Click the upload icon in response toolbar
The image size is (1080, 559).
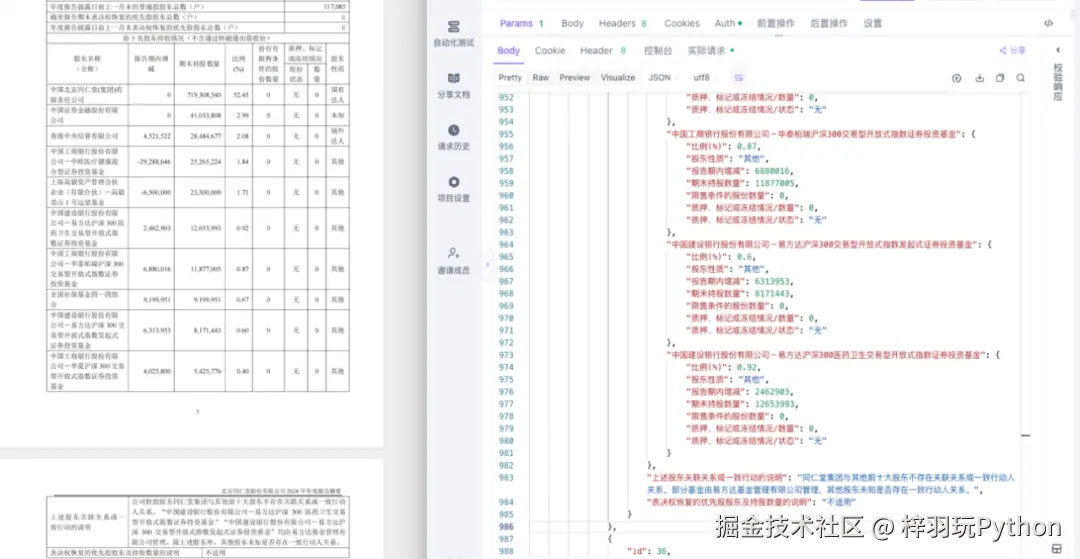[x=956, y=77]
